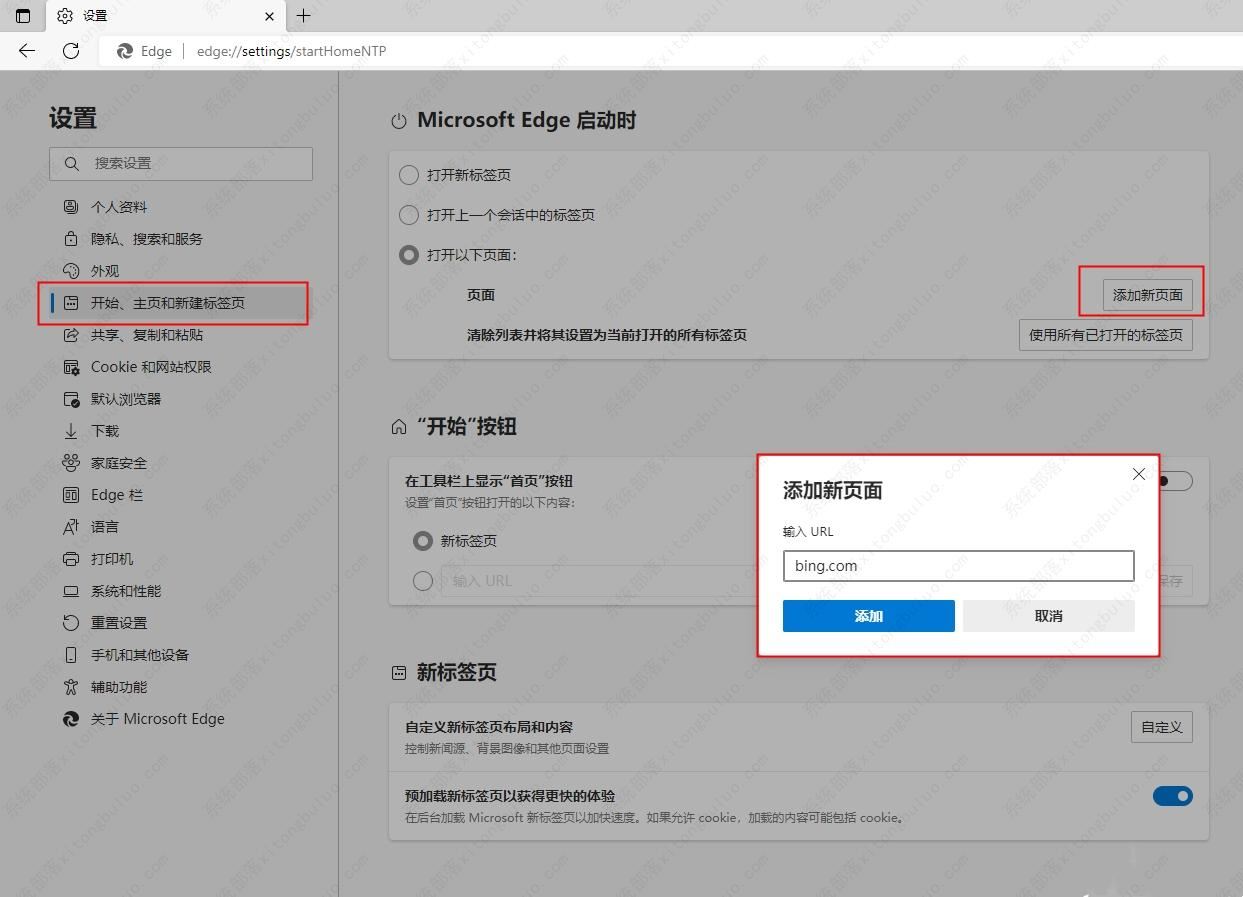This screenshot has width=1243, height=897.
Task: Cancel the dialog with 取消 button
Action: [x=1049, y=616]
